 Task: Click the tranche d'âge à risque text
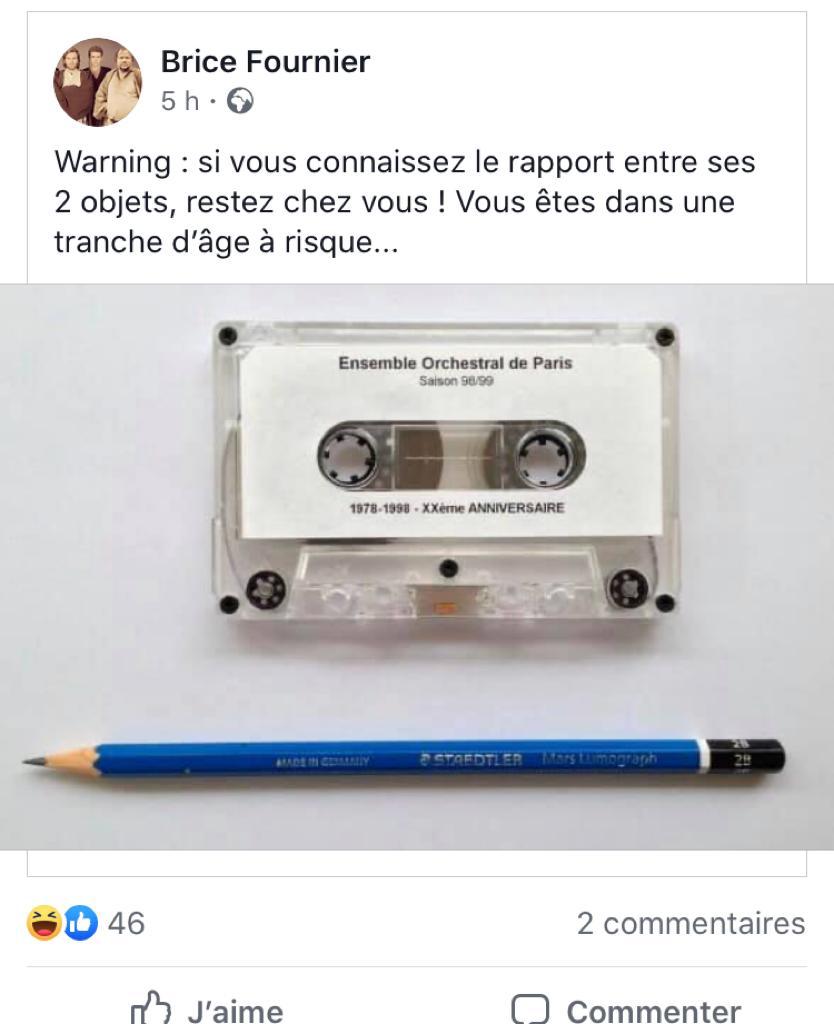(226, 242)
